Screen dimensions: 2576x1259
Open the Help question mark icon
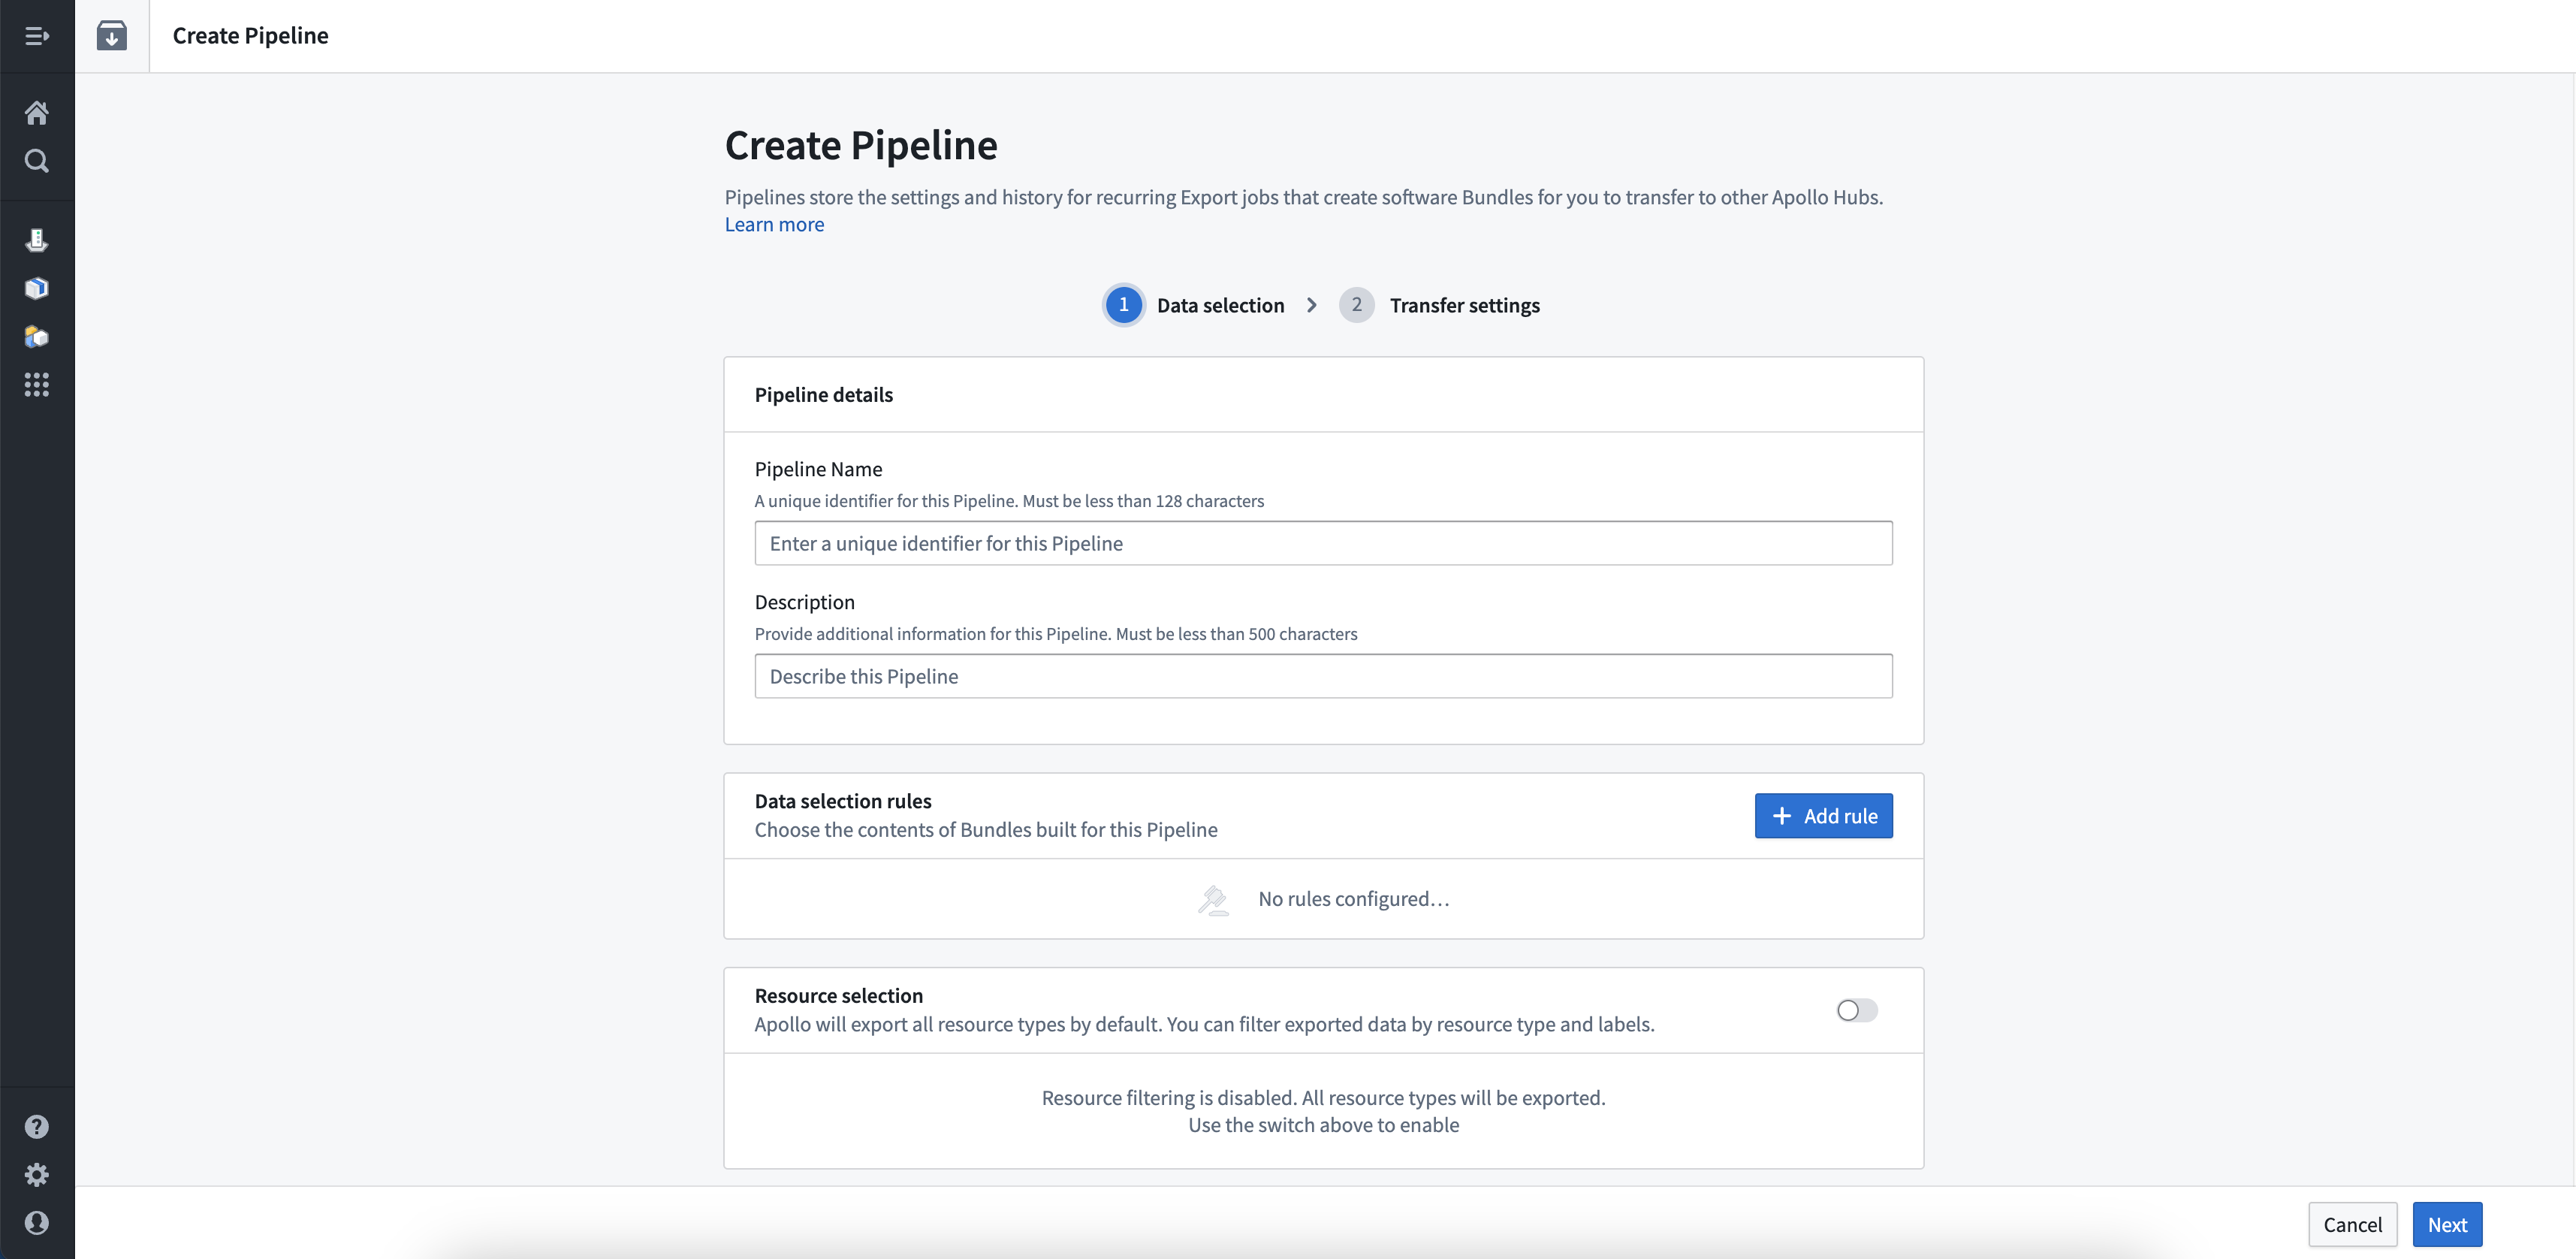tap(37, 1127)
